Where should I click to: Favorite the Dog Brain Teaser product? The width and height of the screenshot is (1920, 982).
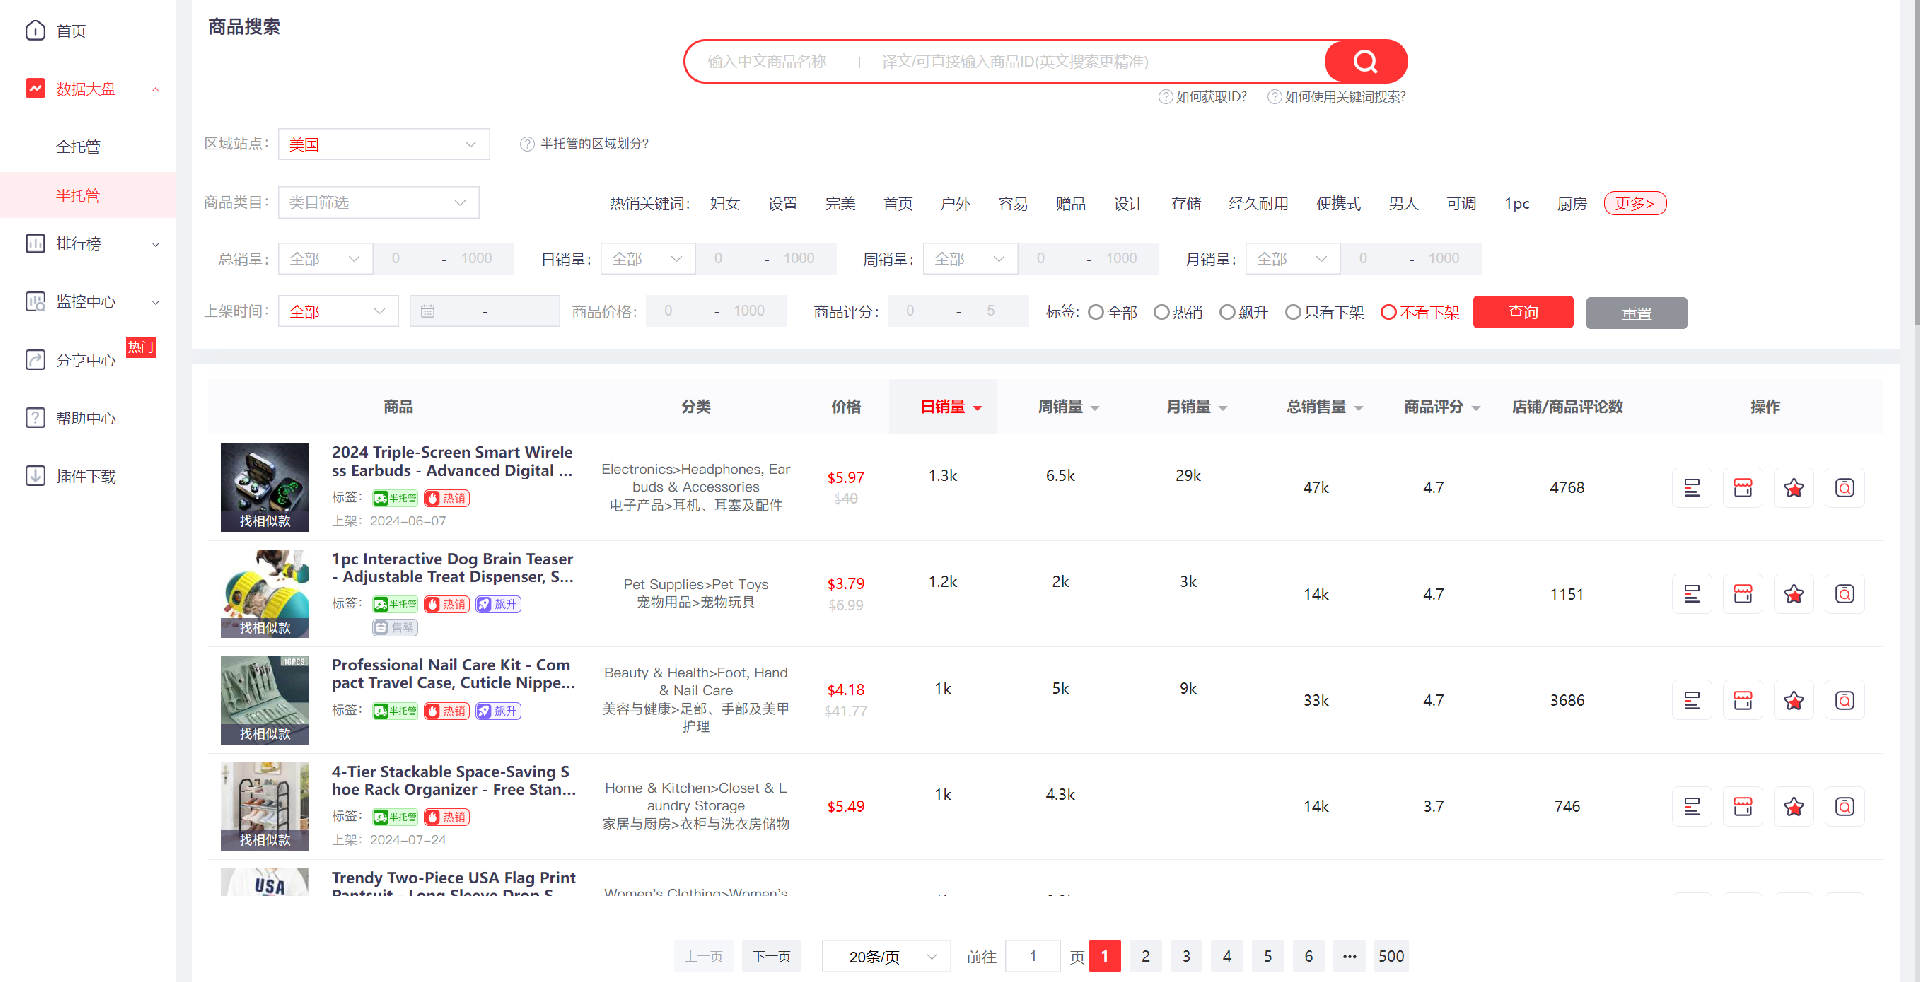(1794, 594)
